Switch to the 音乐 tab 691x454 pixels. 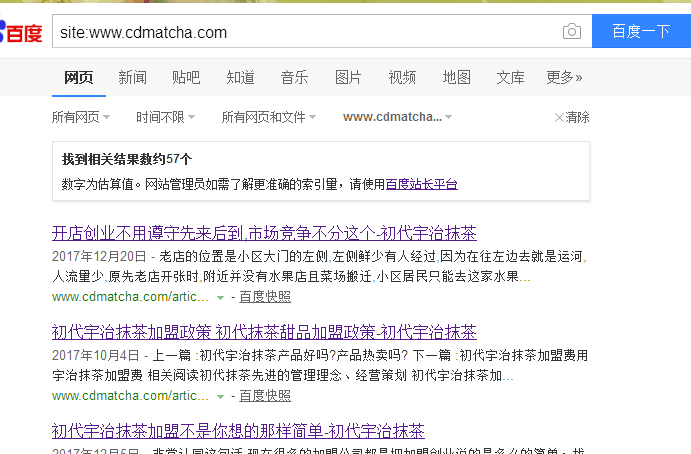294,78
